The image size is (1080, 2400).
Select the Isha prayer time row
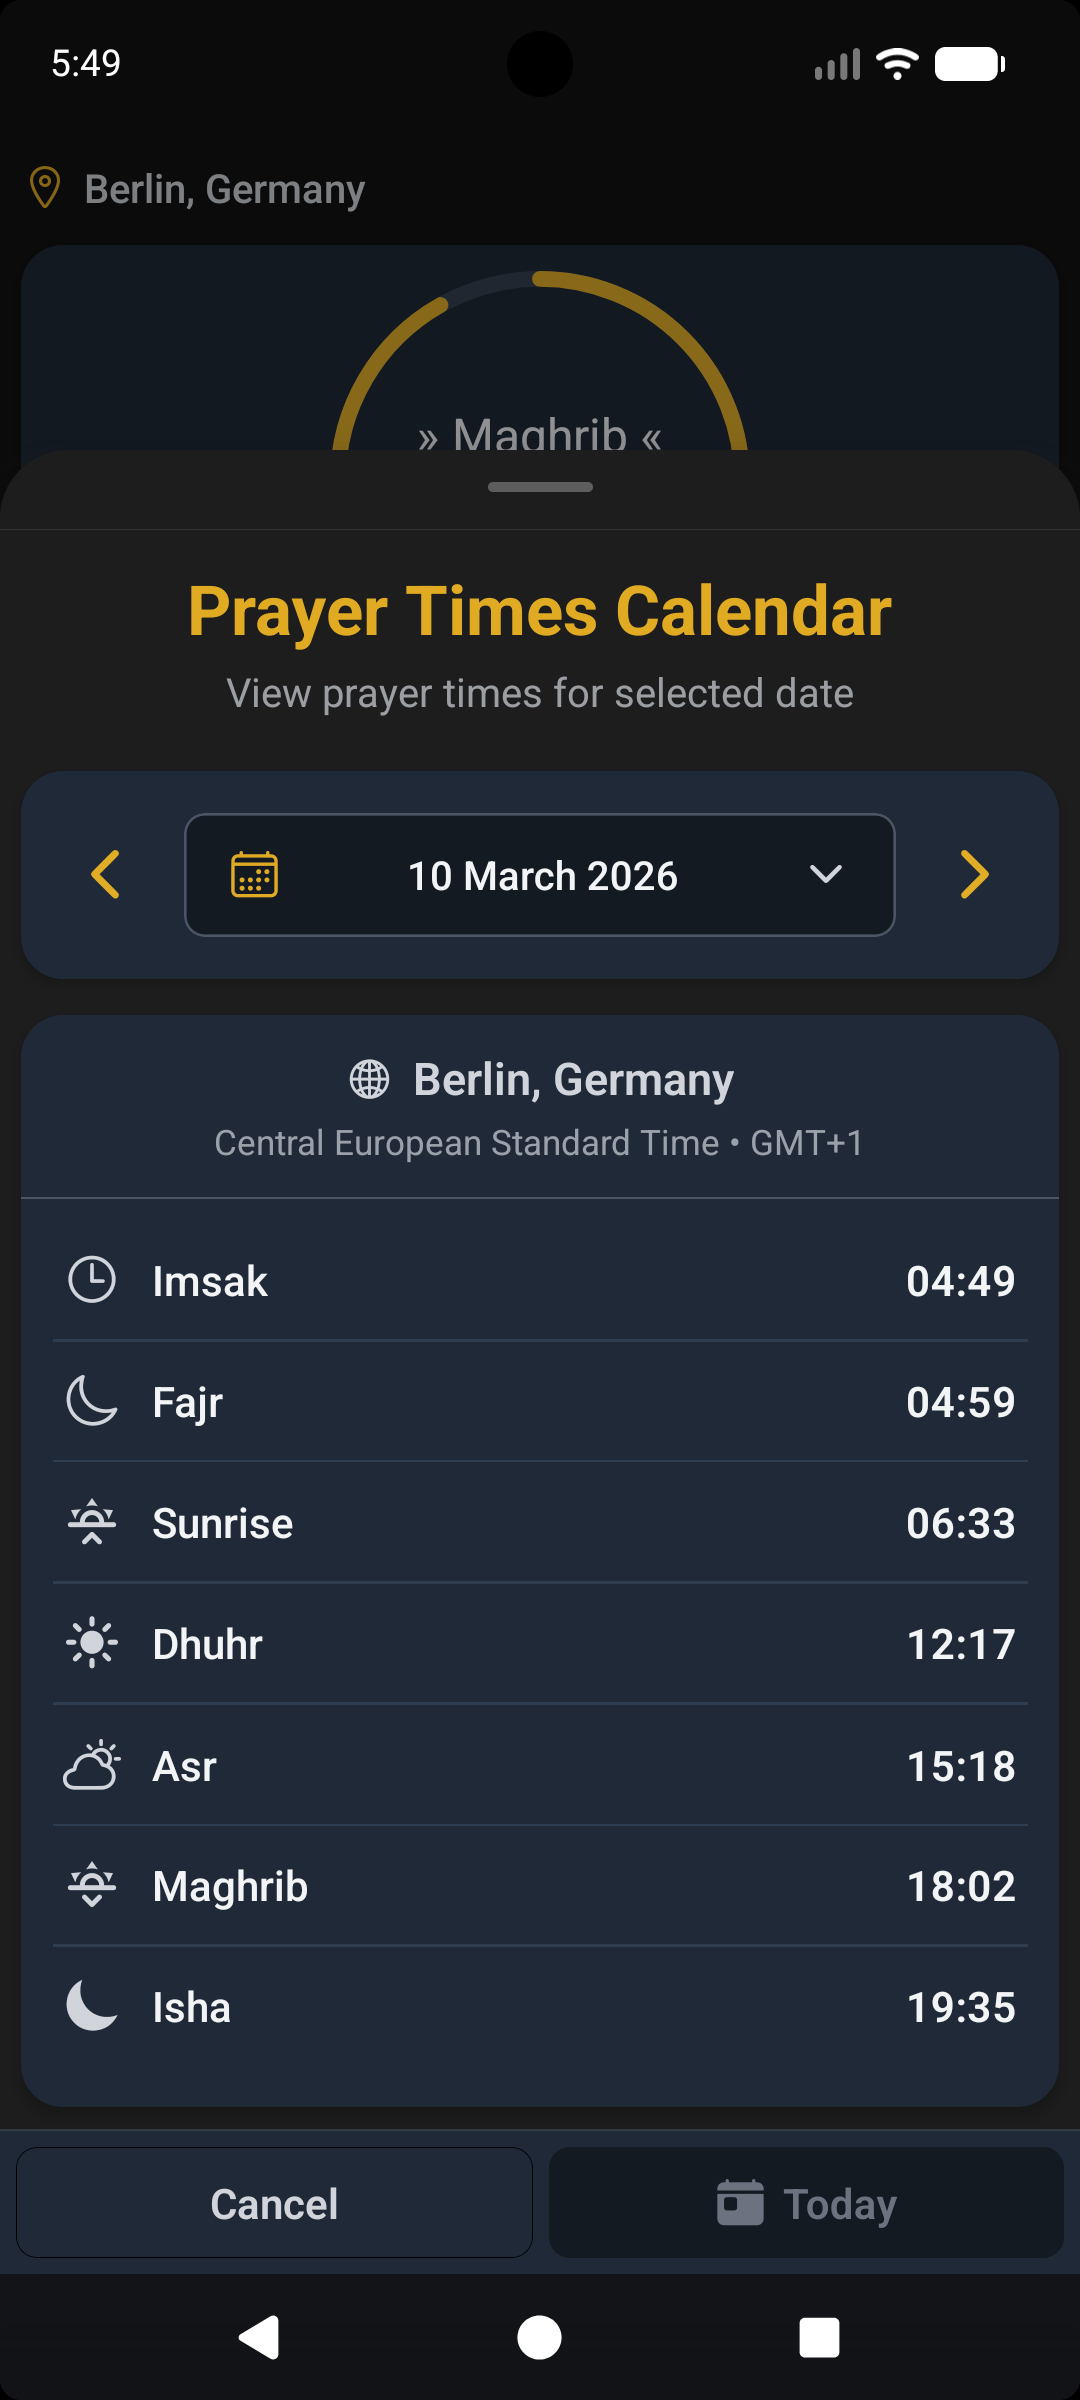click(x=540, y=2007)
